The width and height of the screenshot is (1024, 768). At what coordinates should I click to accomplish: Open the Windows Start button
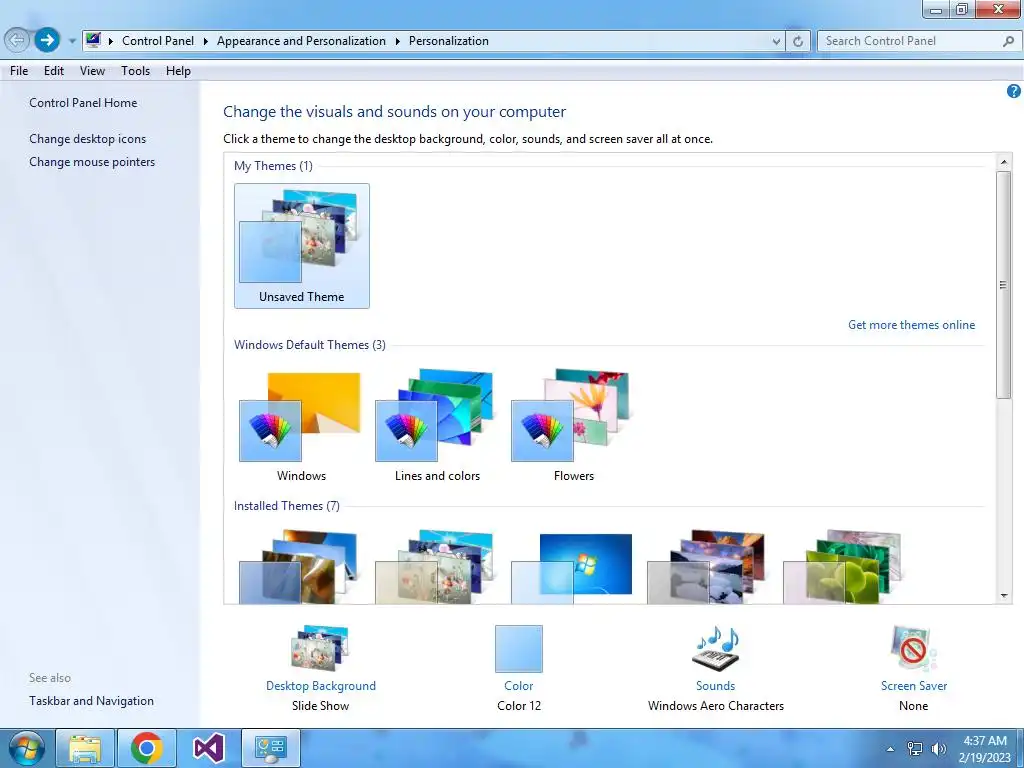[x=25, y=748]
